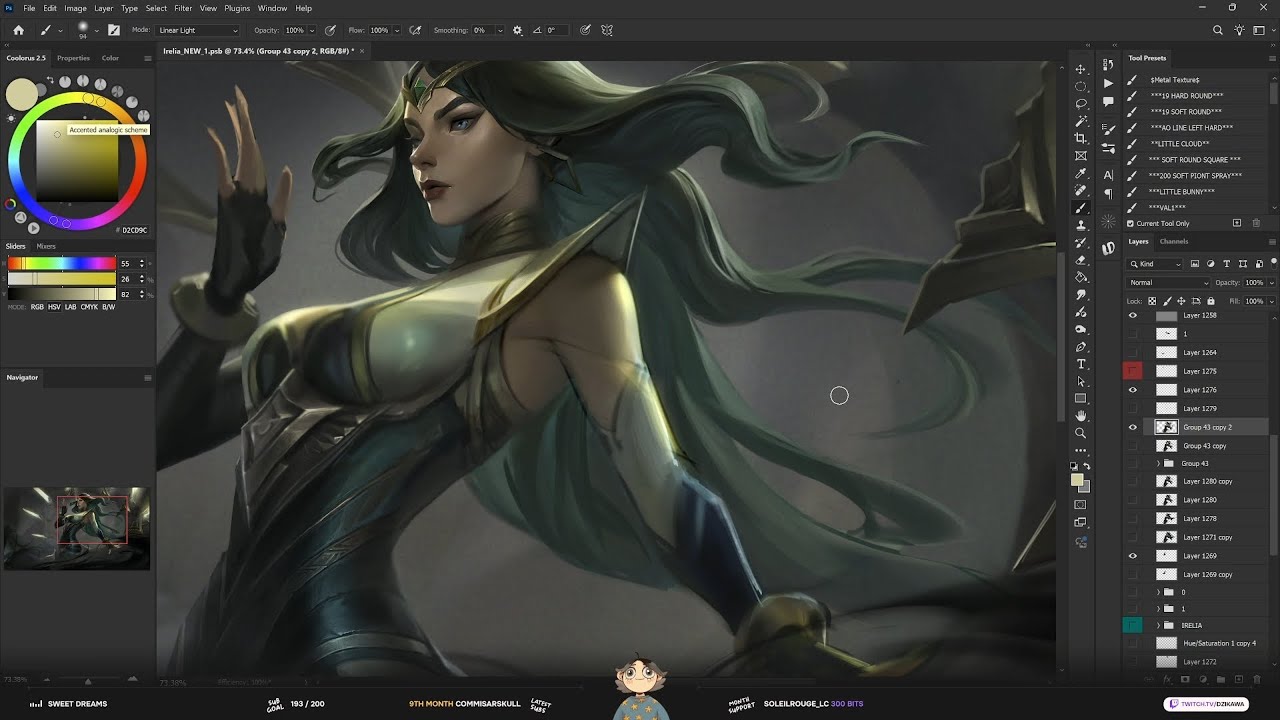Viewport: 1280px width, 720px height.
Task: Select CMYK slider mode
Action: click(x=89, y=307)
